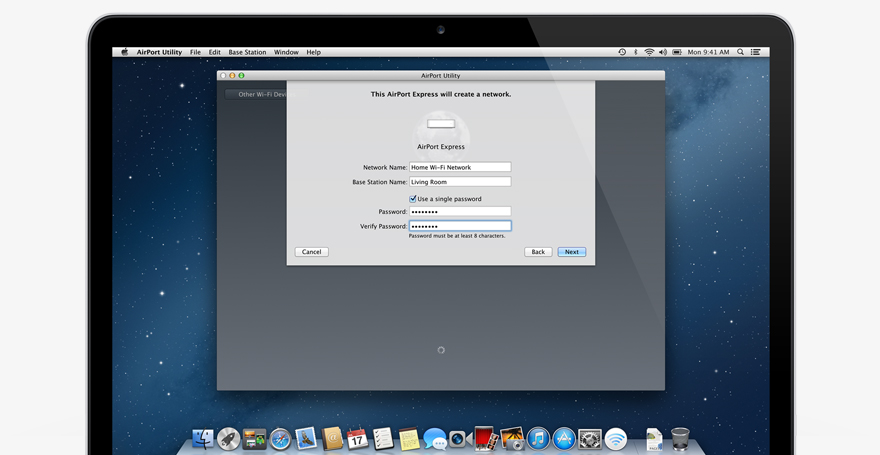Viewport: 880px width, 455px height.
Task: Click the Back button
Action: coord(538,252)
